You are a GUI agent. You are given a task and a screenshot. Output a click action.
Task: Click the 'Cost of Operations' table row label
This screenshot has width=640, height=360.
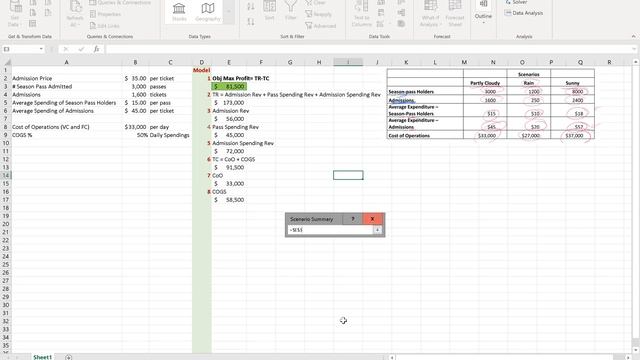click(409, 136)
